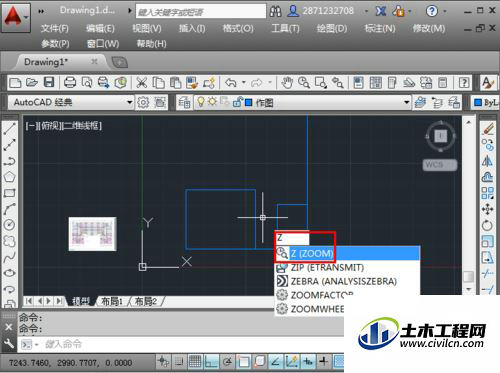Viewport: 500px width, 373px height.
Task: Select the Array modify tool
Action: click(488, 193)
